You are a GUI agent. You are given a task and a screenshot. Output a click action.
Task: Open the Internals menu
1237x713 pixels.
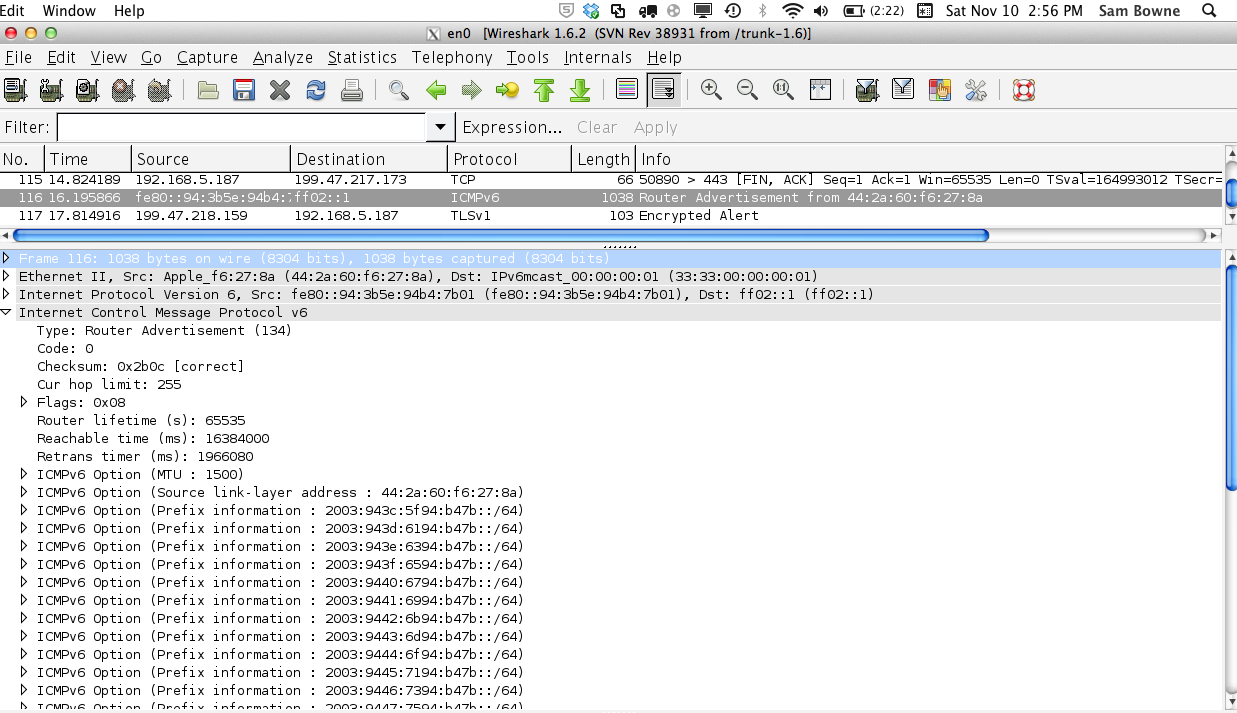tap(598, 58)
